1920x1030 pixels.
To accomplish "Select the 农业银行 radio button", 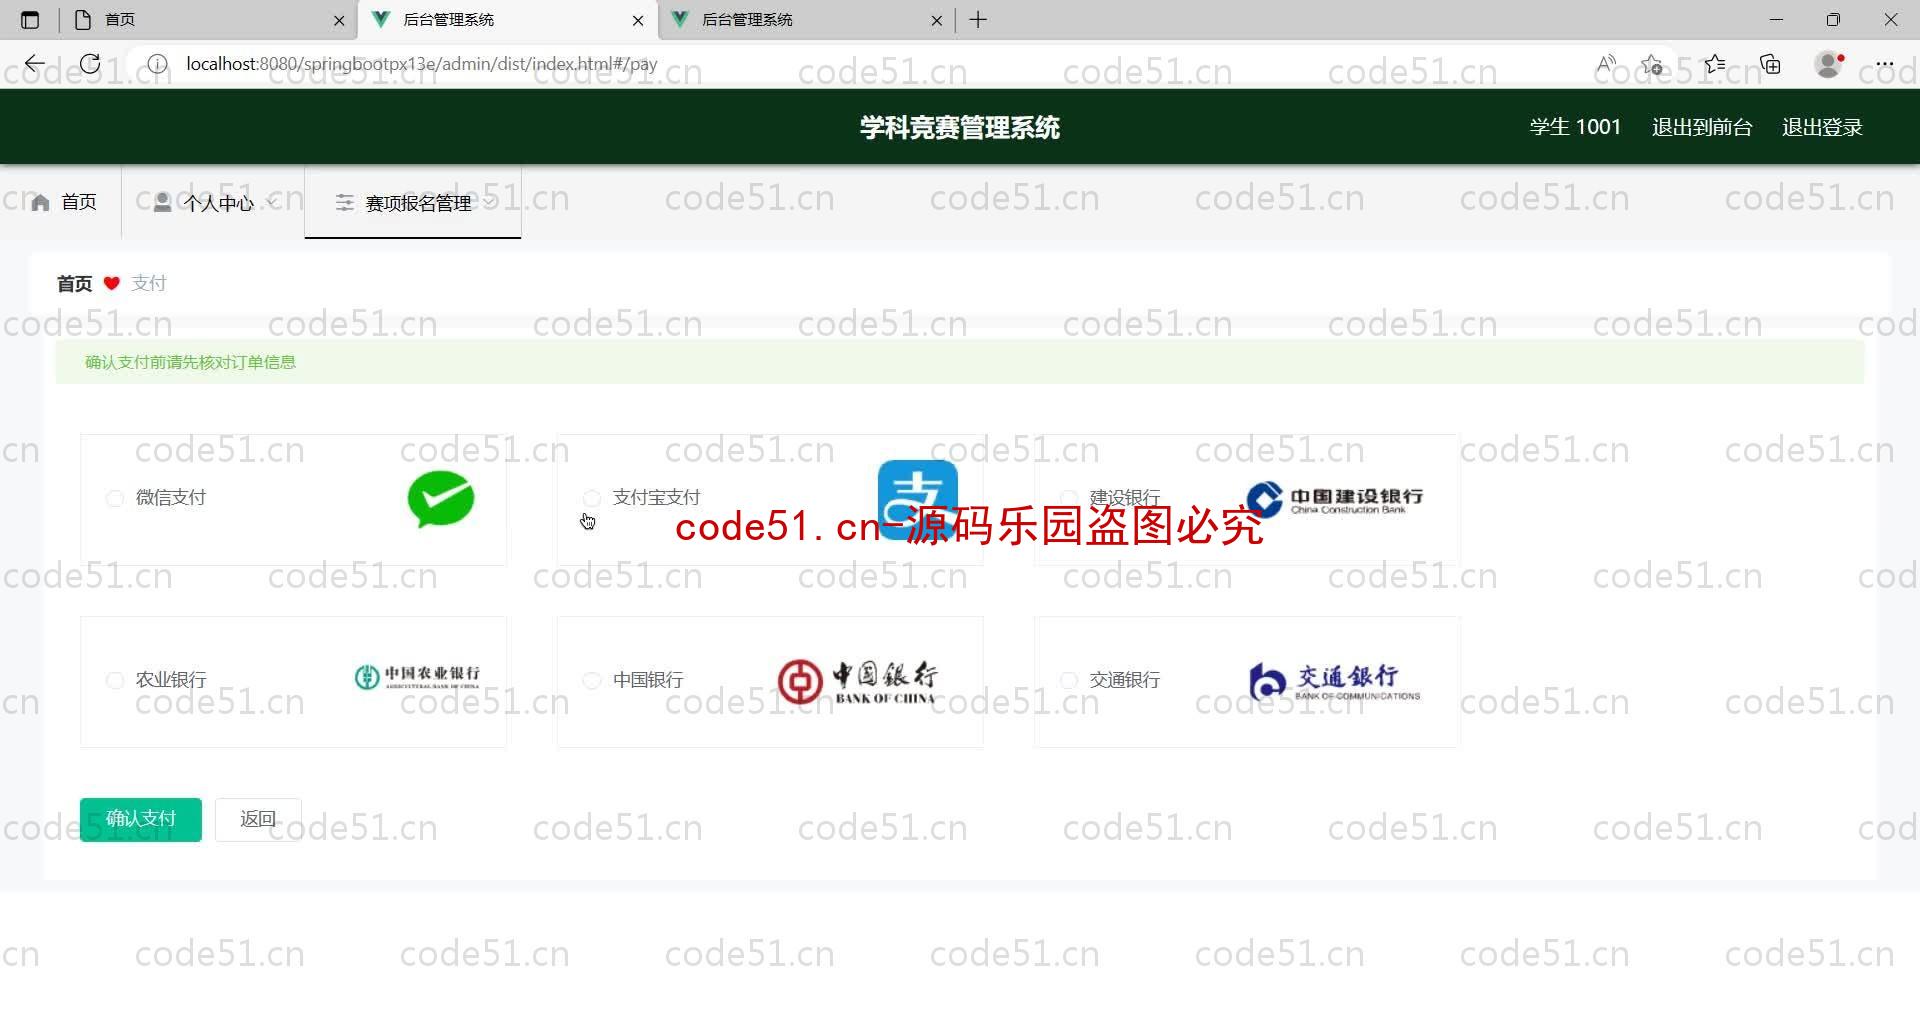I will [115, 680].
